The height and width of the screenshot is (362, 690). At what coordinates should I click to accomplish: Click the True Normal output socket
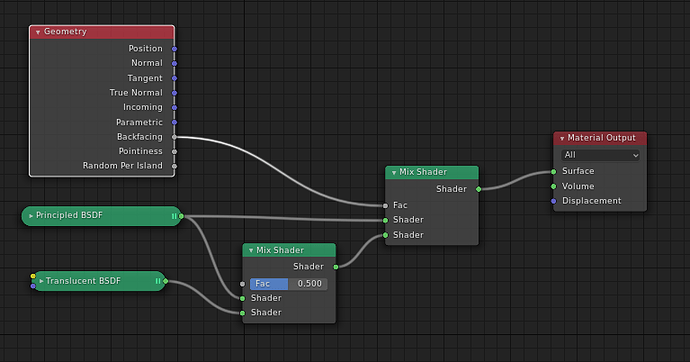(x=174, y=93)
